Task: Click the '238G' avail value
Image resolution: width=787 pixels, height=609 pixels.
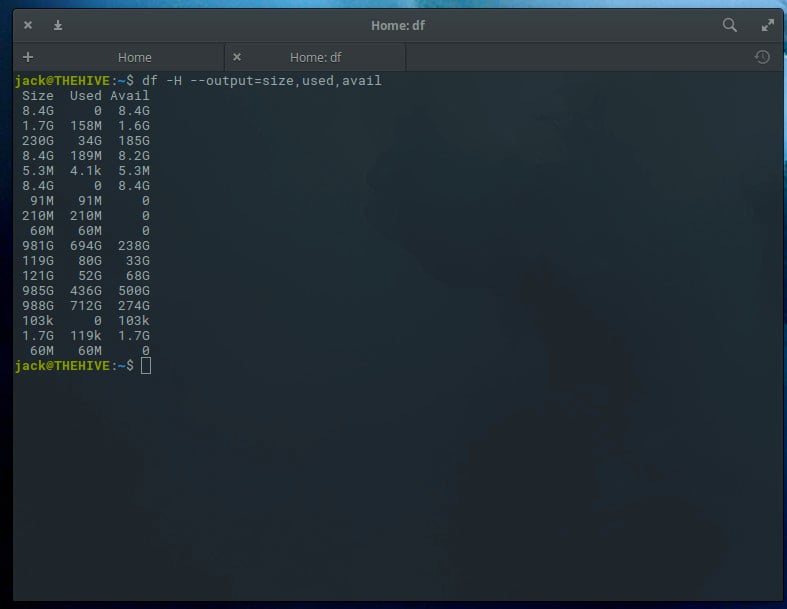Action: click(134, 246)
